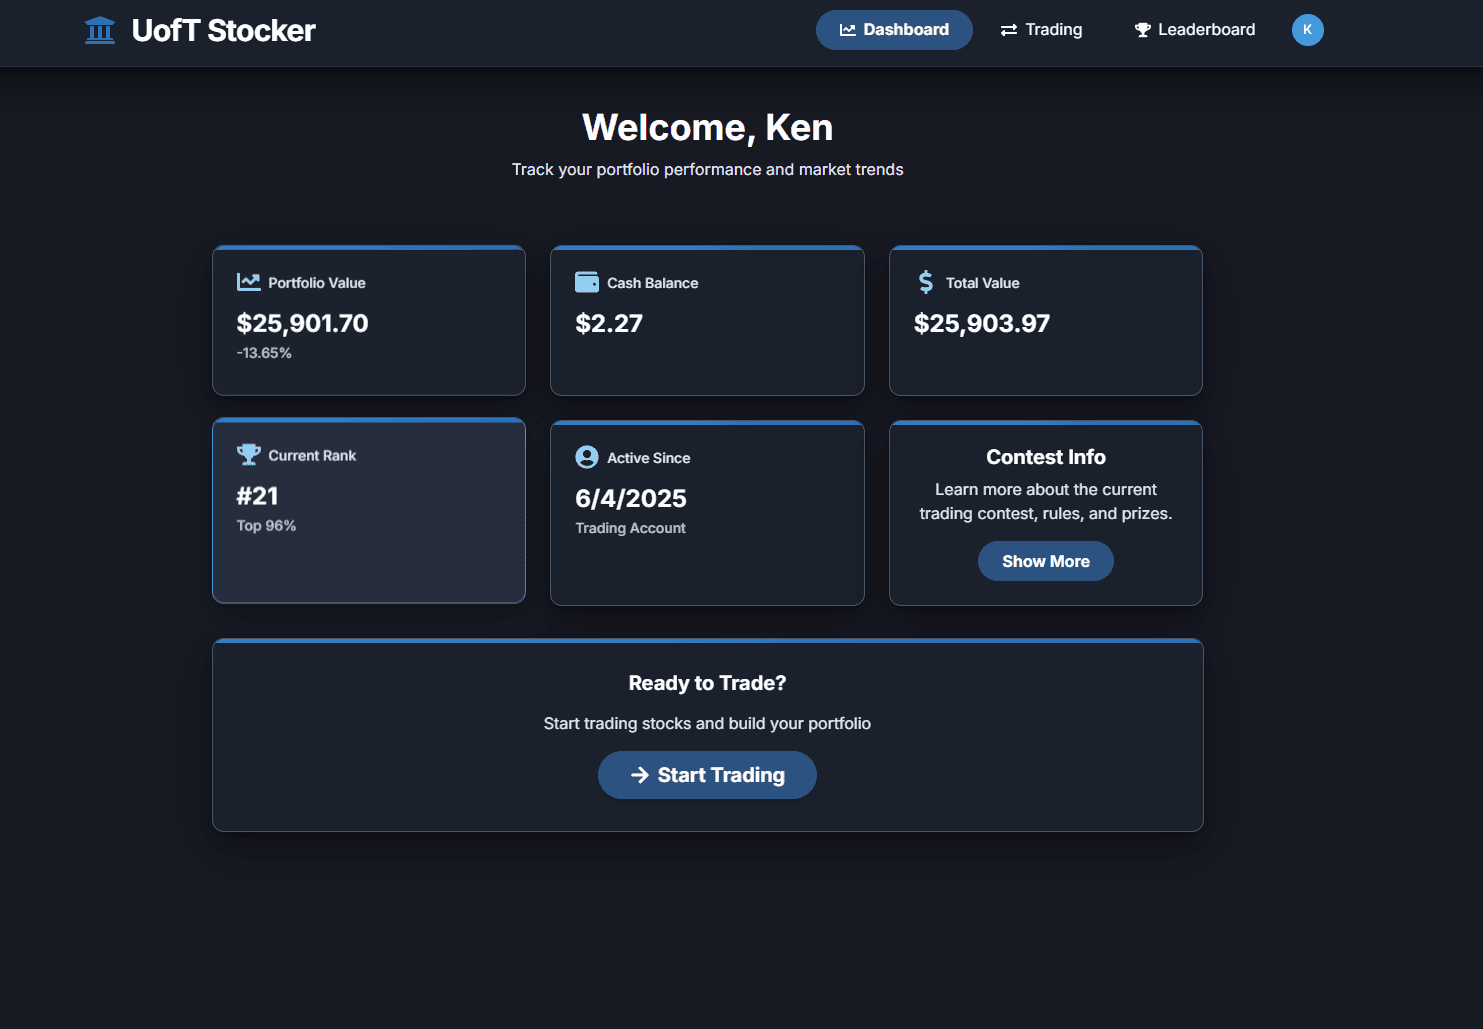
Task: Go to the Leaderboard page
Action: (x=1194, y=30)
